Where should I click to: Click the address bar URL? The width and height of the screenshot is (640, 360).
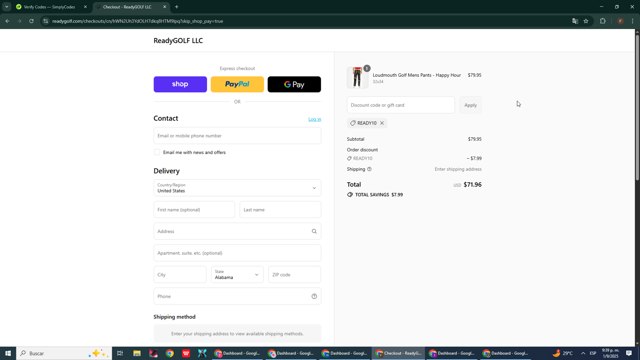138,21
